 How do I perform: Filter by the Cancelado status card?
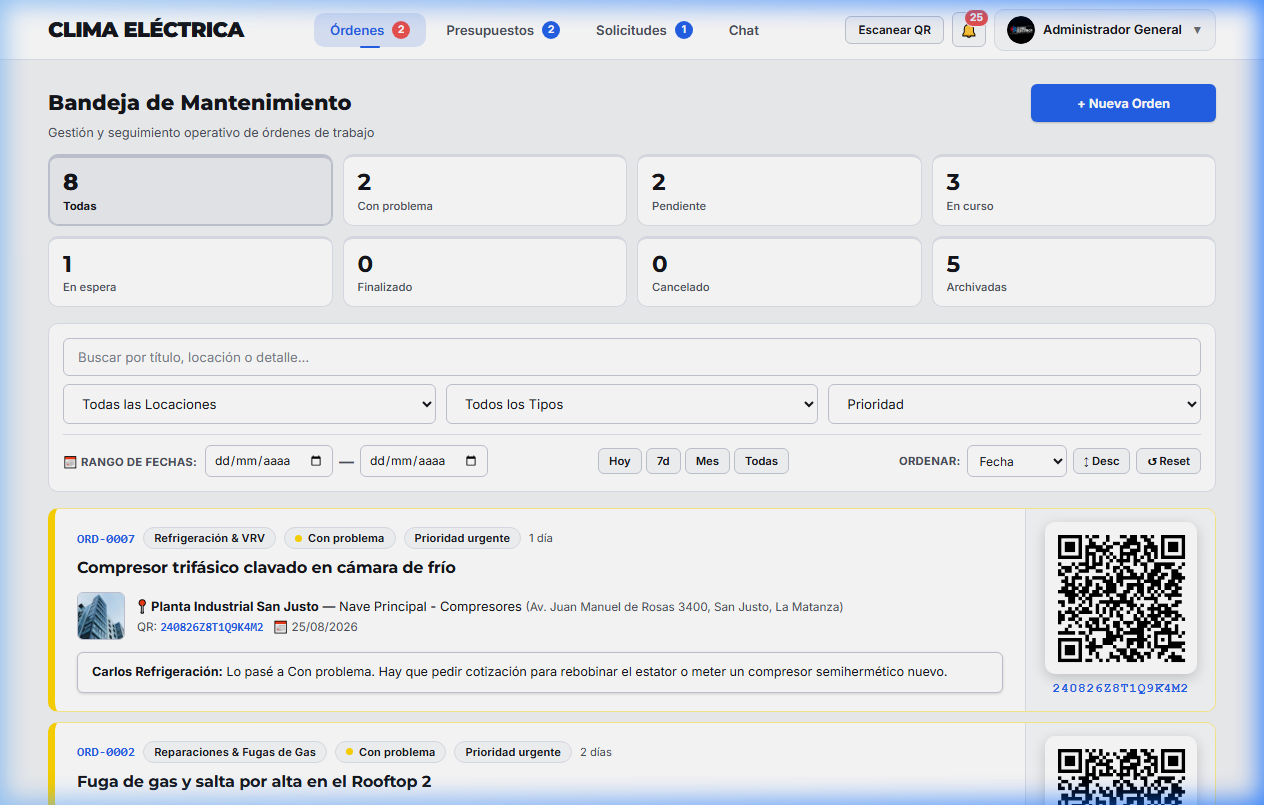(x=779, y=272)
